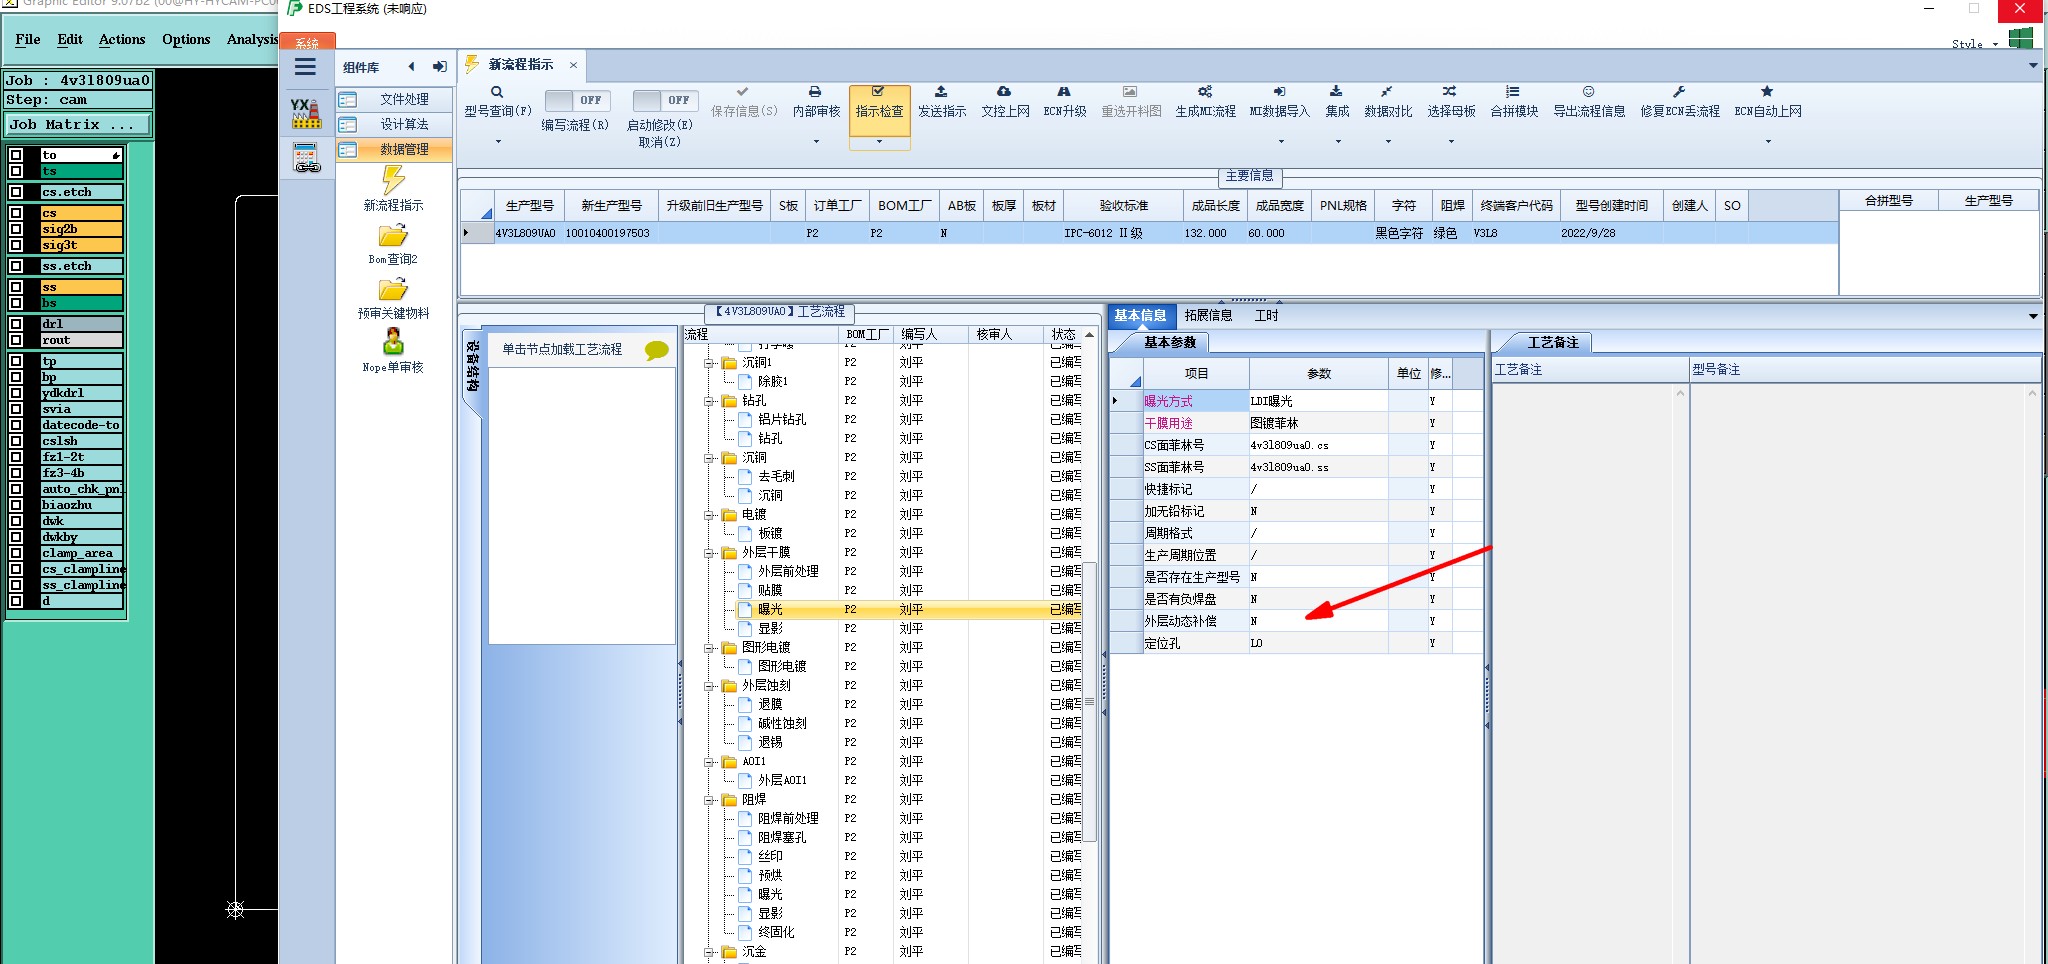2048x964 pixels.
Task: Open 内部审核 toolbar icon
Action: 815,92
